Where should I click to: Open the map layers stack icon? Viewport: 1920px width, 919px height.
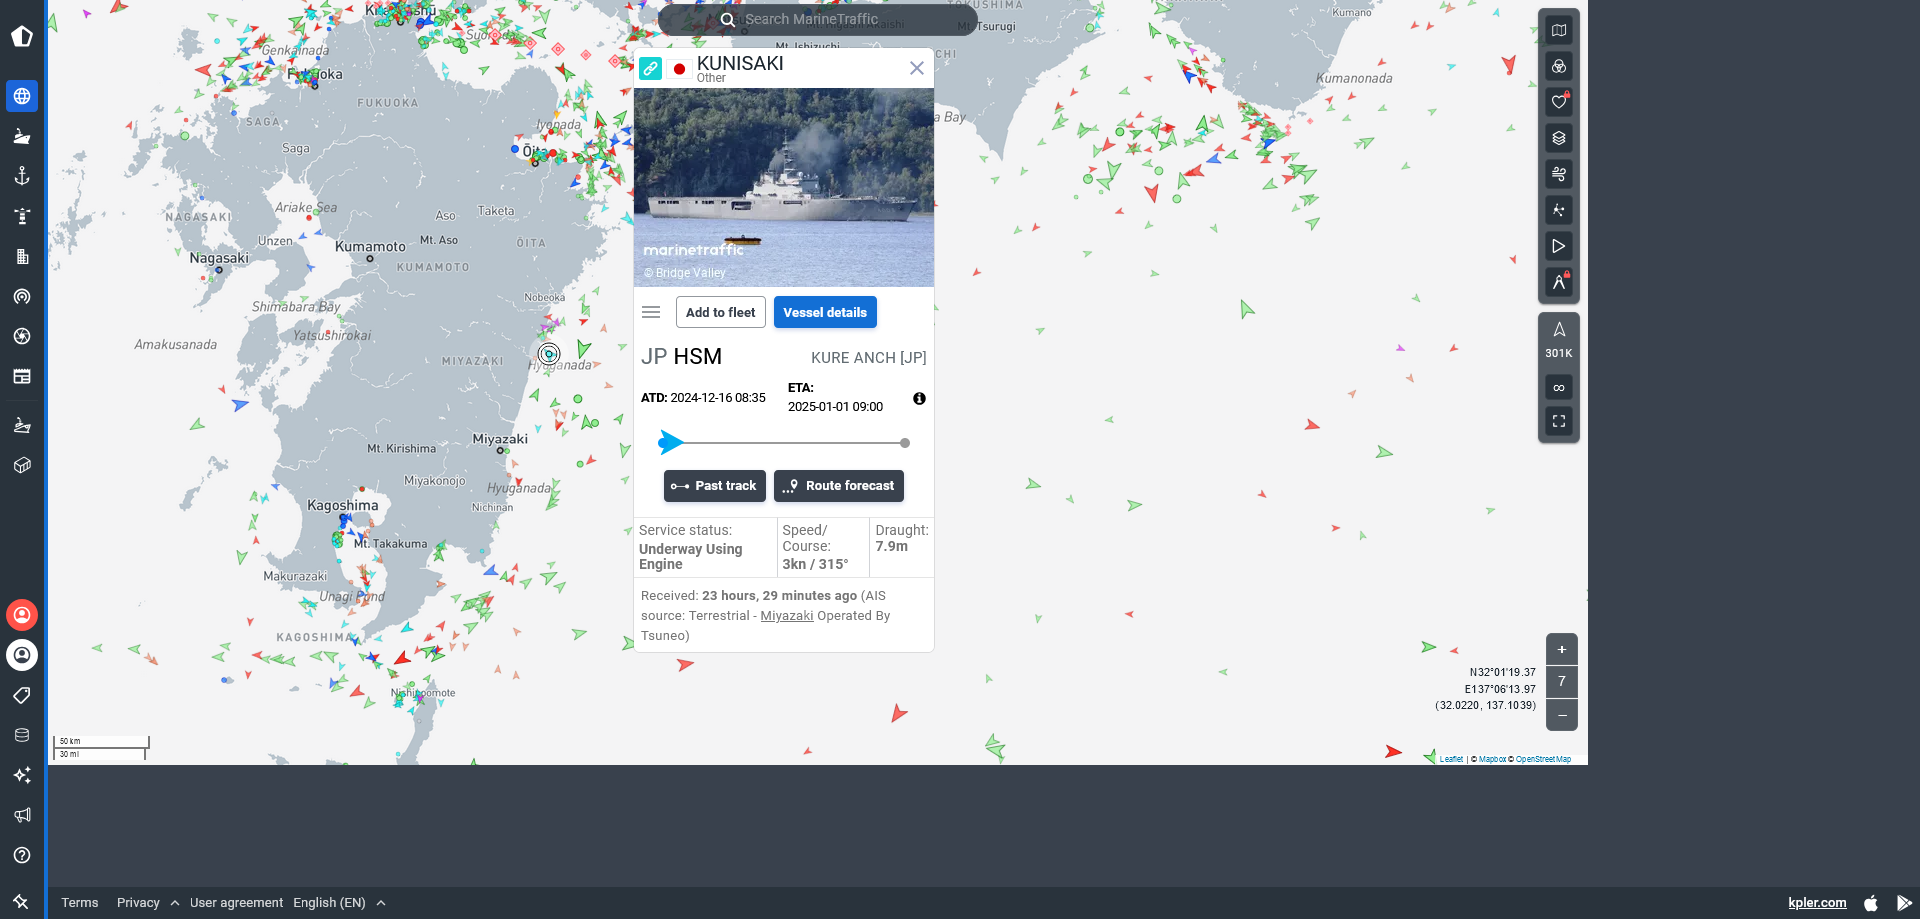click(1559, 138)
